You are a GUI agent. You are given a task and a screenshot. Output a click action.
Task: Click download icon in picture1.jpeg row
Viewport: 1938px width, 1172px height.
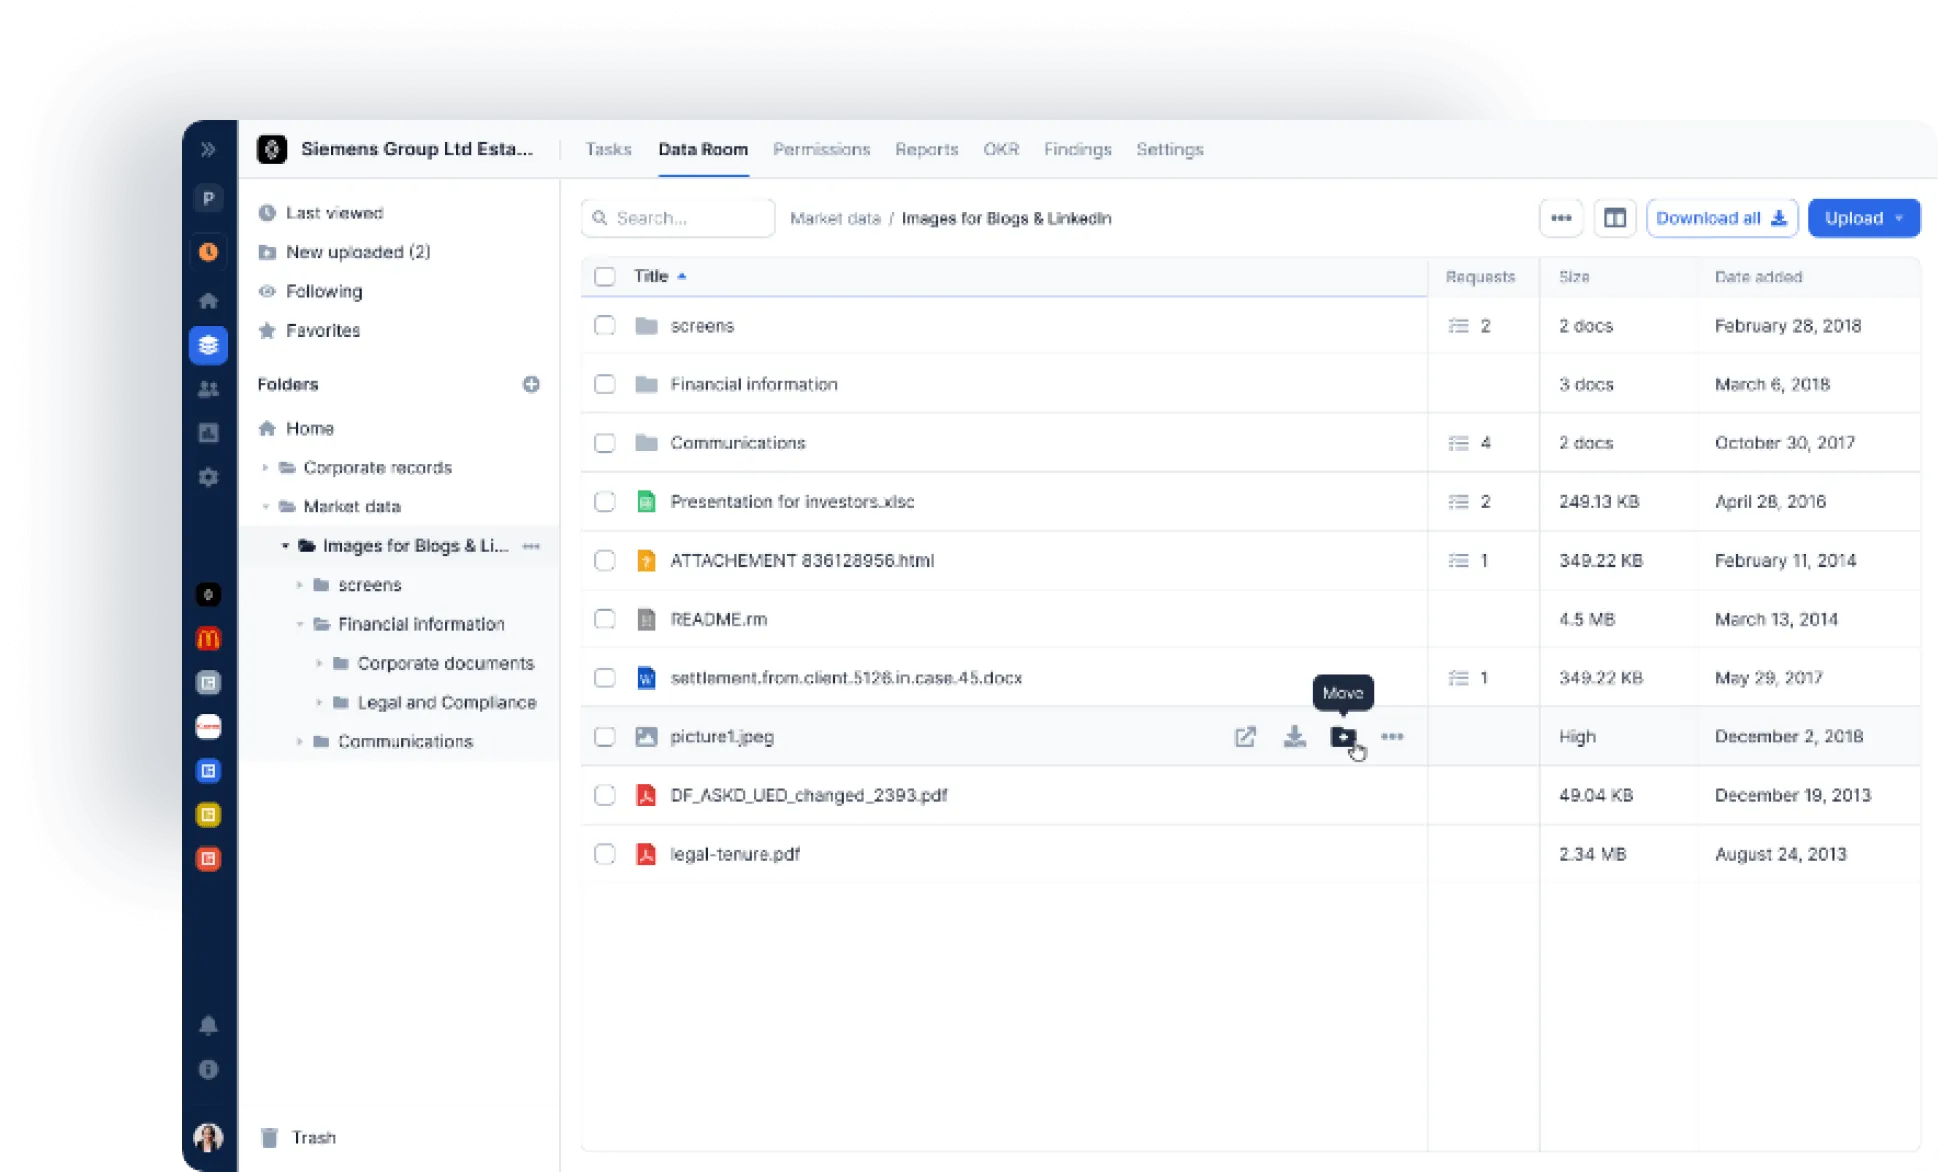tap(1294, 737)
